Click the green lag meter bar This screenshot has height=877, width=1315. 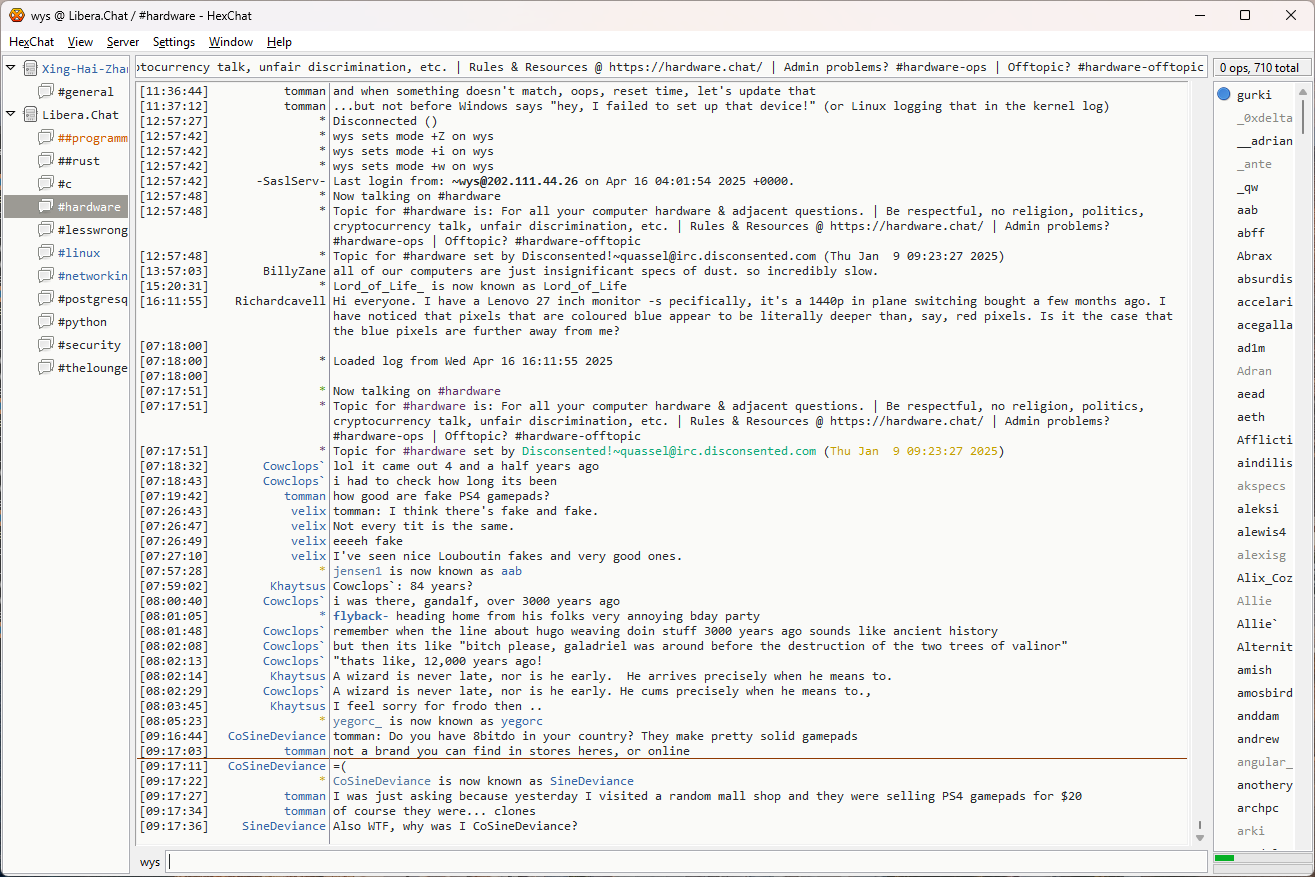click(x=1225, y=858)
